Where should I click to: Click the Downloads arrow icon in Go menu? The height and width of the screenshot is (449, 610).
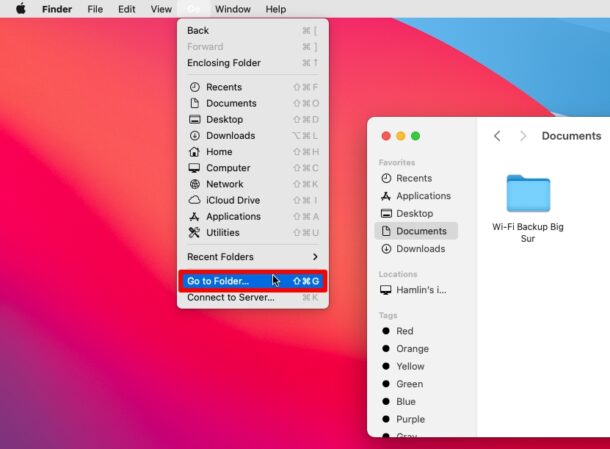(x=195, y=135)
